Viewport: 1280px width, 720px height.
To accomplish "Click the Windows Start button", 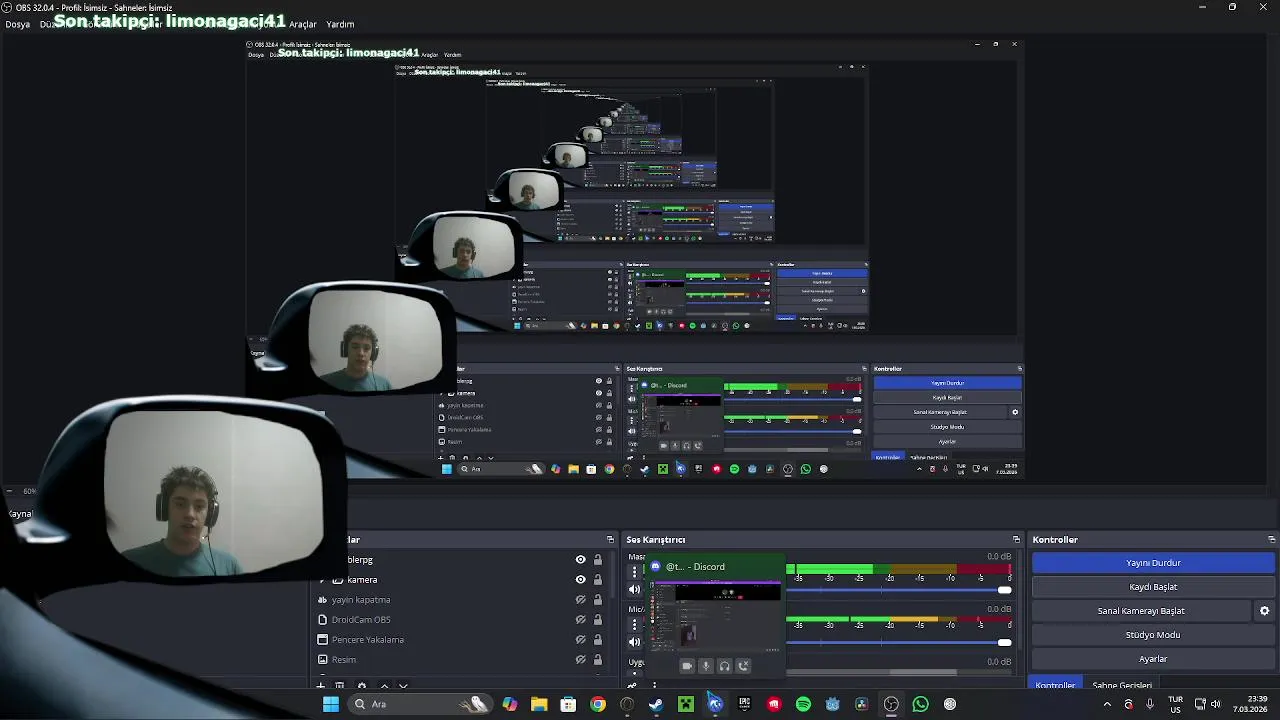I will pos(330,704).
